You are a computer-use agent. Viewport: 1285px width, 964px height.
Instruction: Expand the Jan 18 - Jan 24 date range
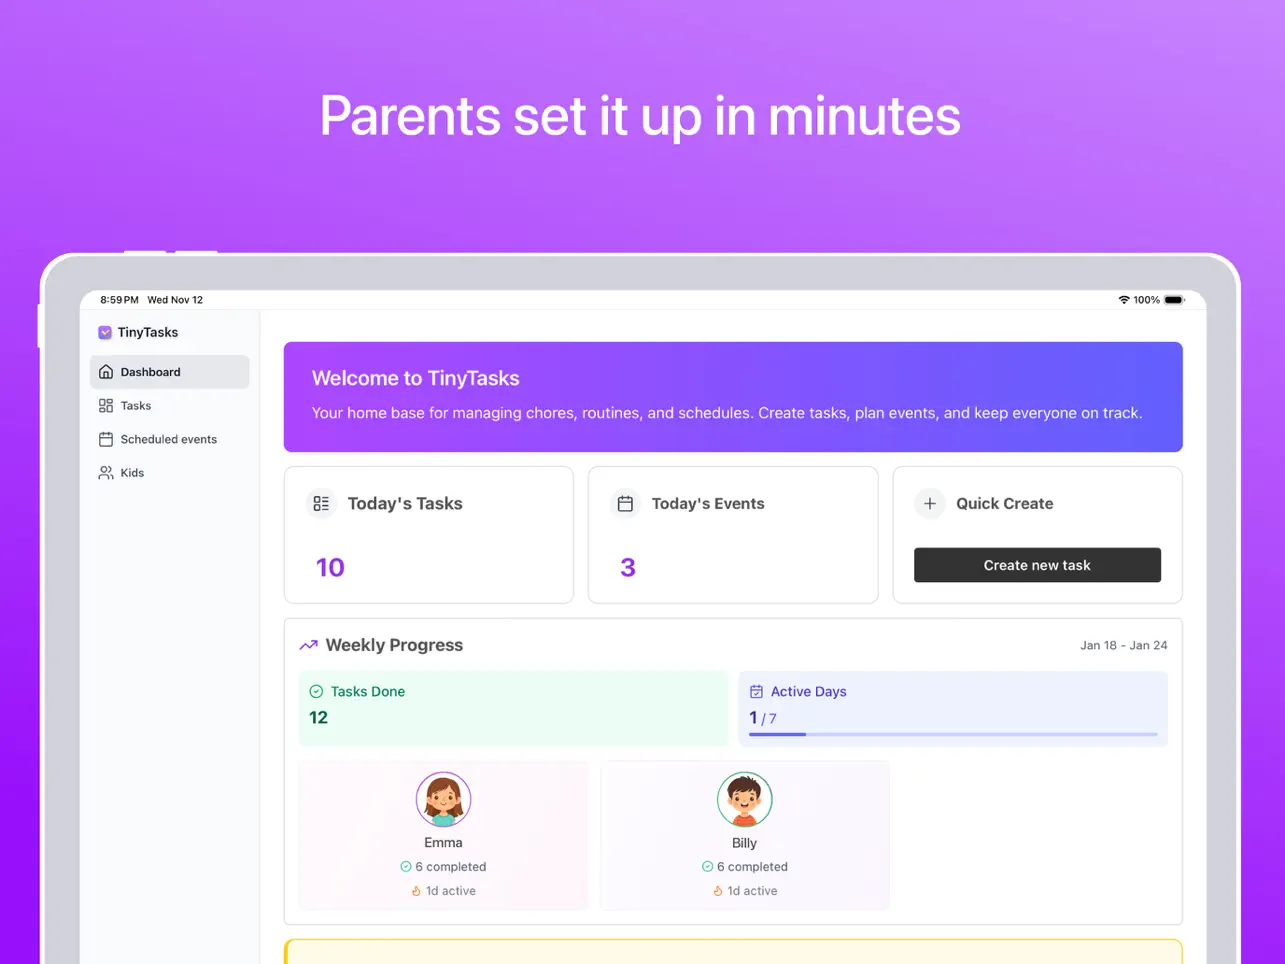[1124, 645]
